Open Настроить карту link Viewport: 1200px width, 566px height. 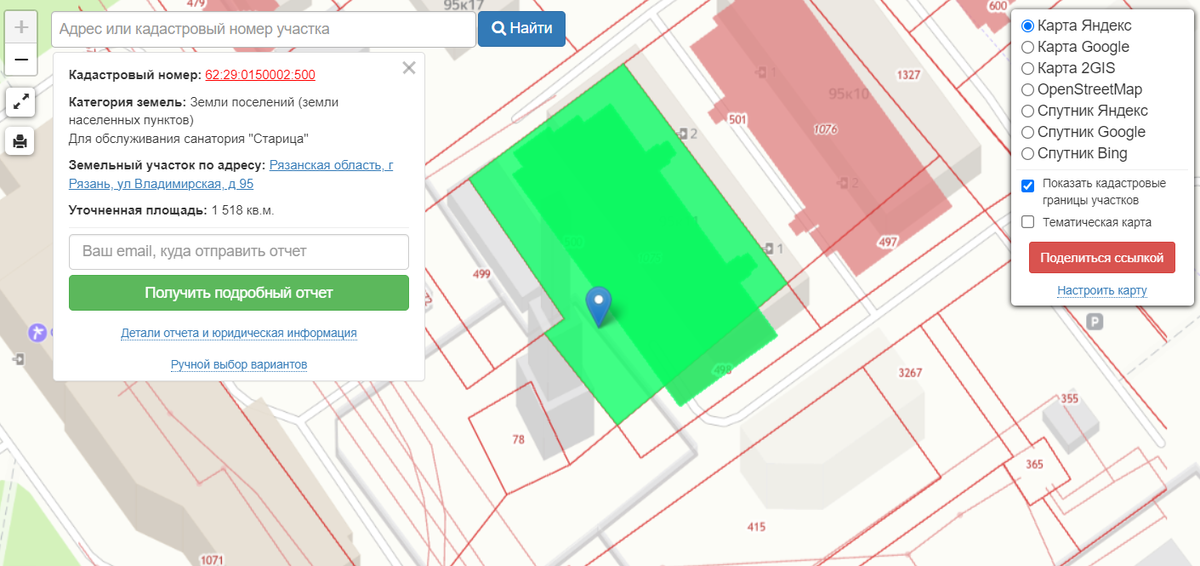[1102, 291]
